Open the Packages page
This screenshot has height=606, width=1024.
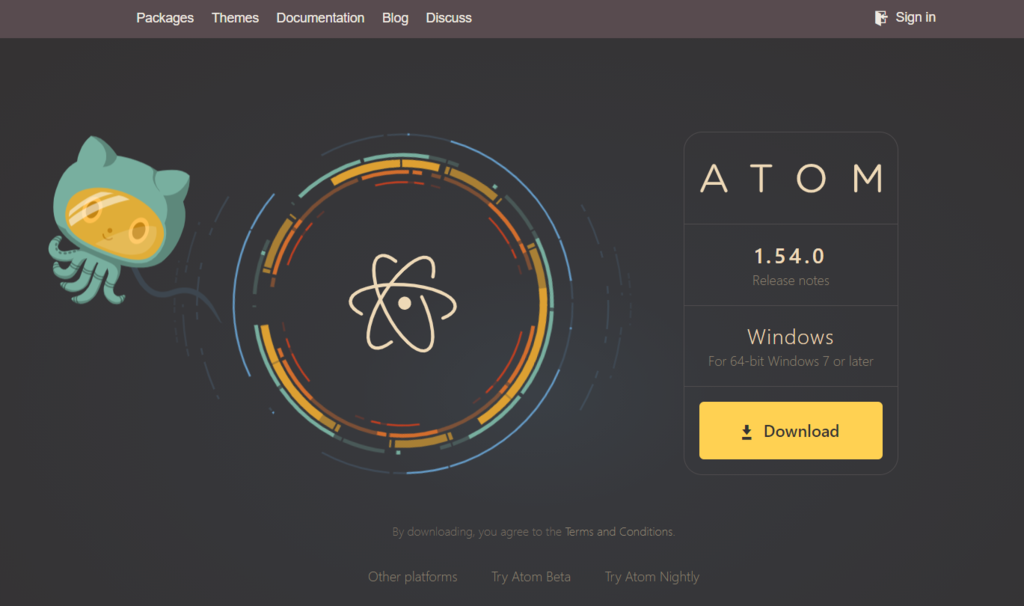pos(165,17)
